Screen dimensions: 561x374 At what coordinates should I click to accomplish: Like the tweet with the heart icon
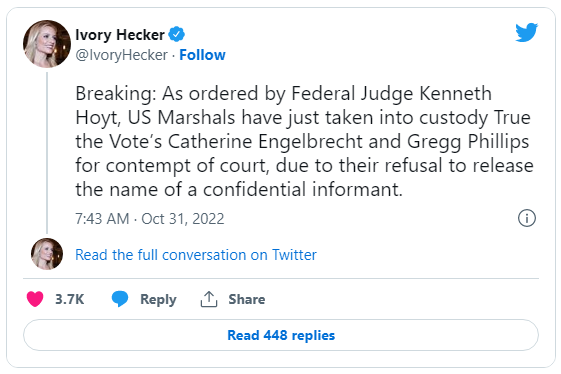[x=35, y=299]
